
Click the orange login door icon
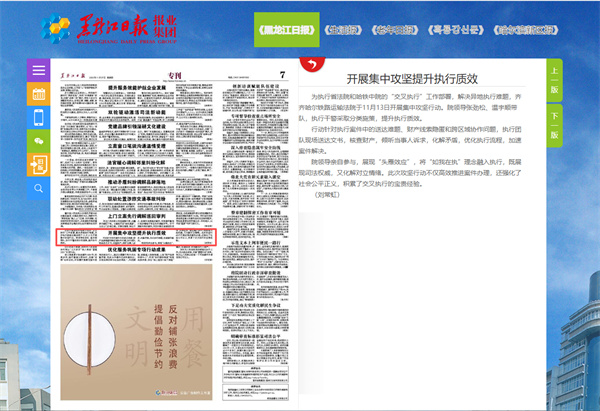click(x=39, y=165)
